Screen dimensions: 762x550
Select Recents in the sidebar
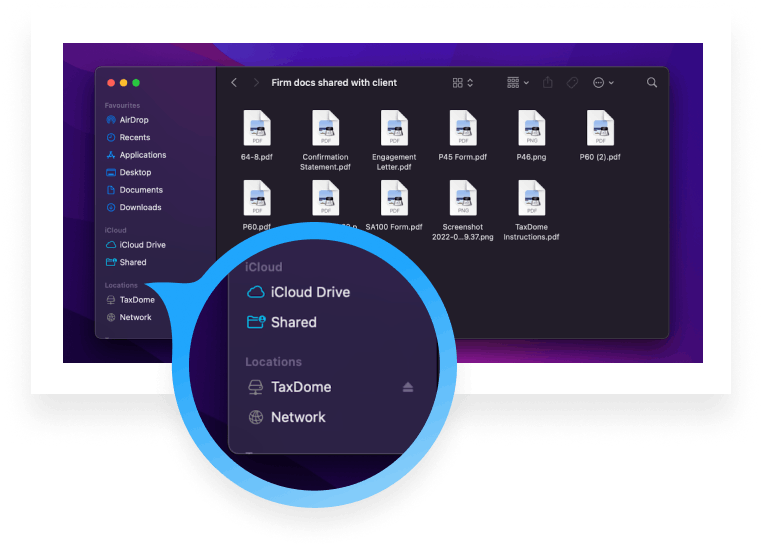134,137
